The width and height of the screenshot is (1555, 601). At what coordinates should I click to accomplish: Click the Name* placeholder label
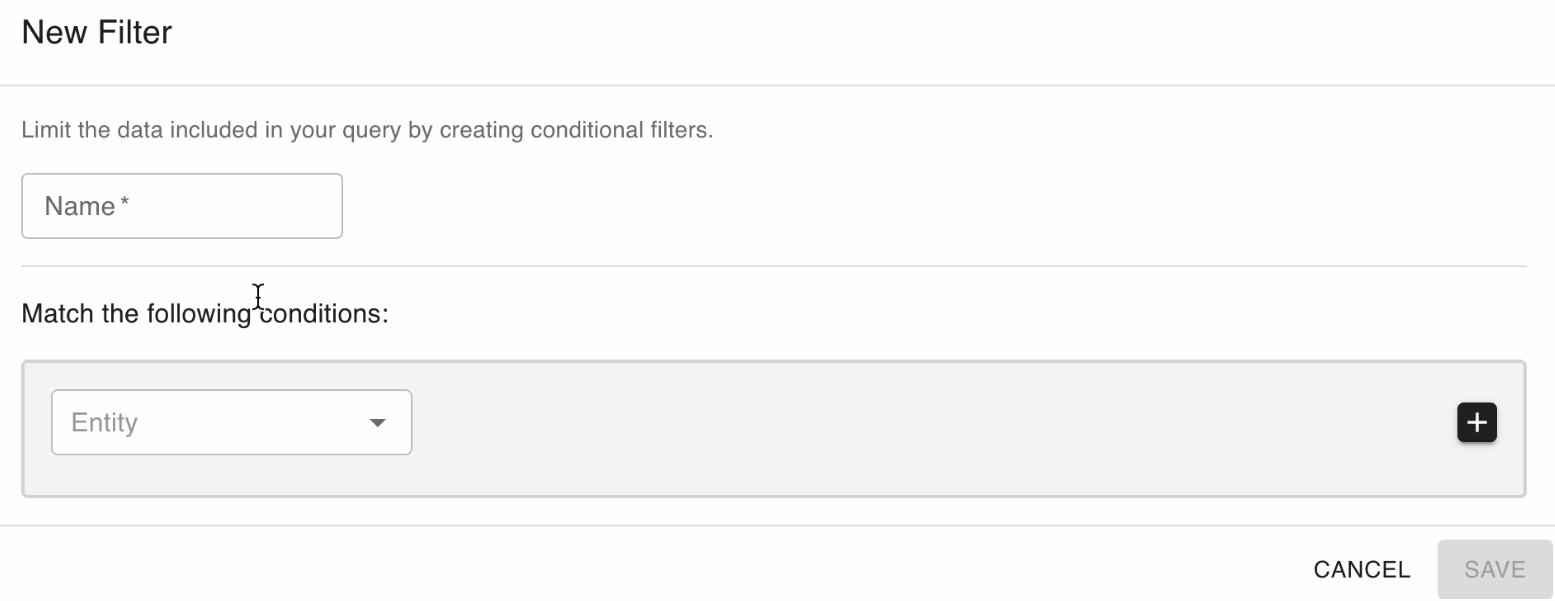point(80,207)
